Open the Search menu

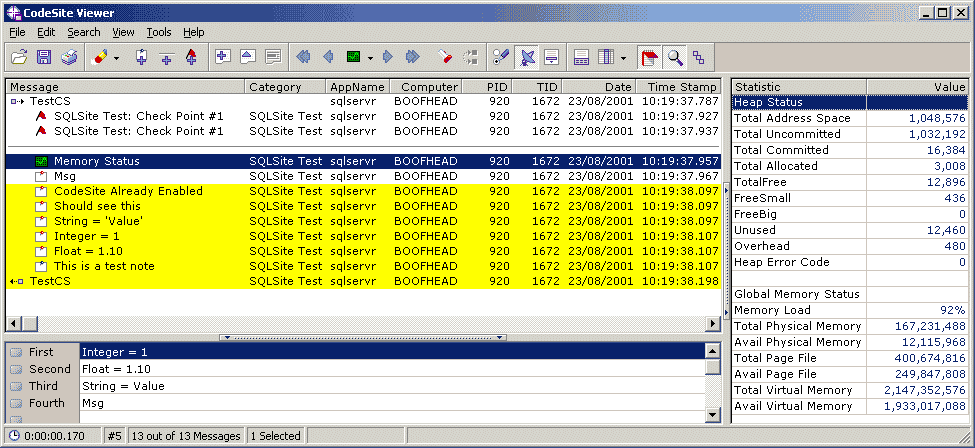pos(83,32)
